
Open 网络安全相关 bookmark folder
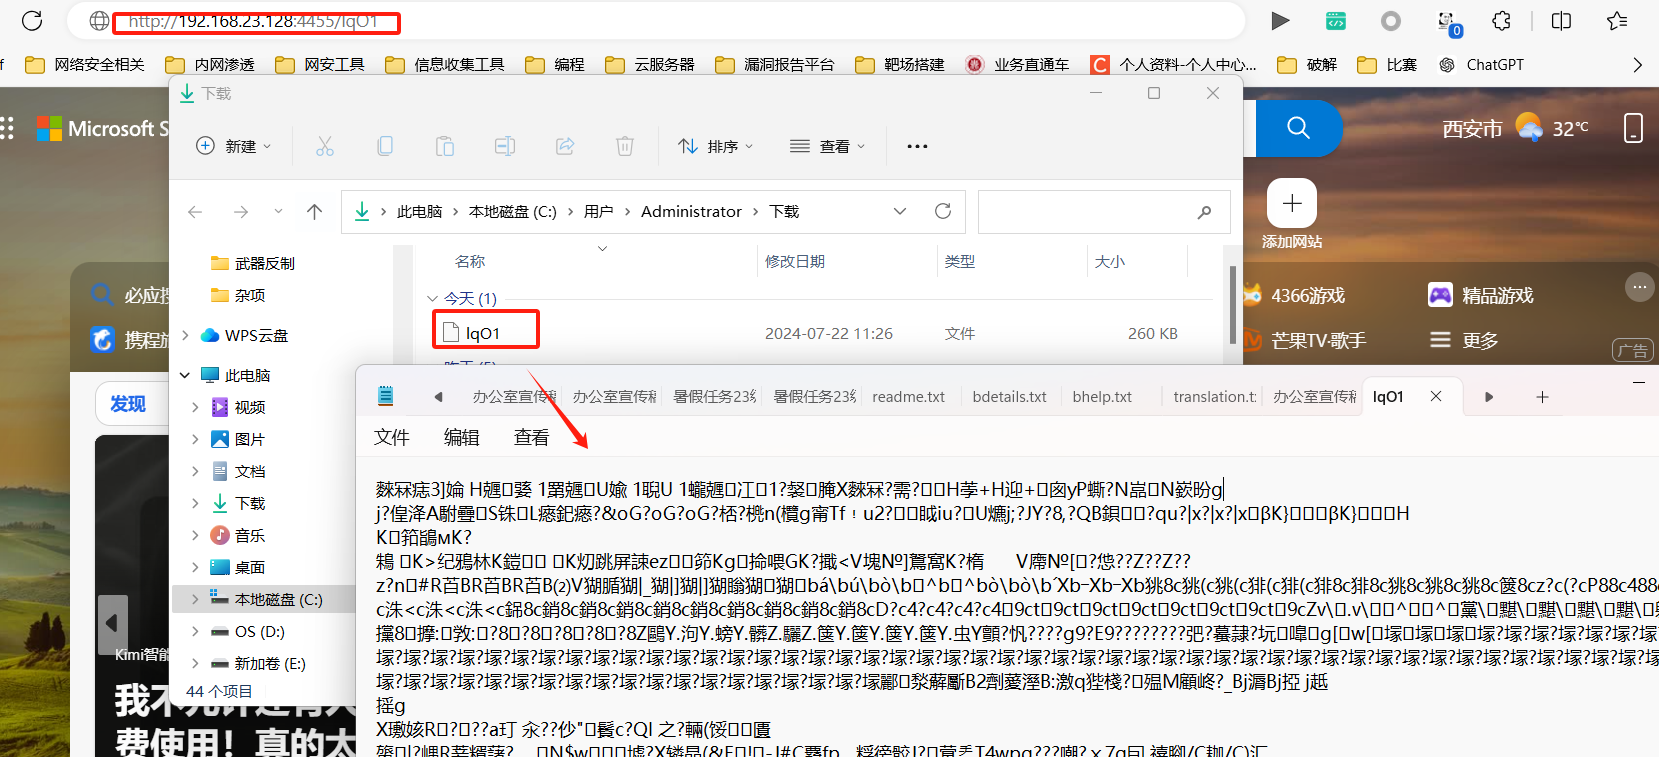point(85,65)
